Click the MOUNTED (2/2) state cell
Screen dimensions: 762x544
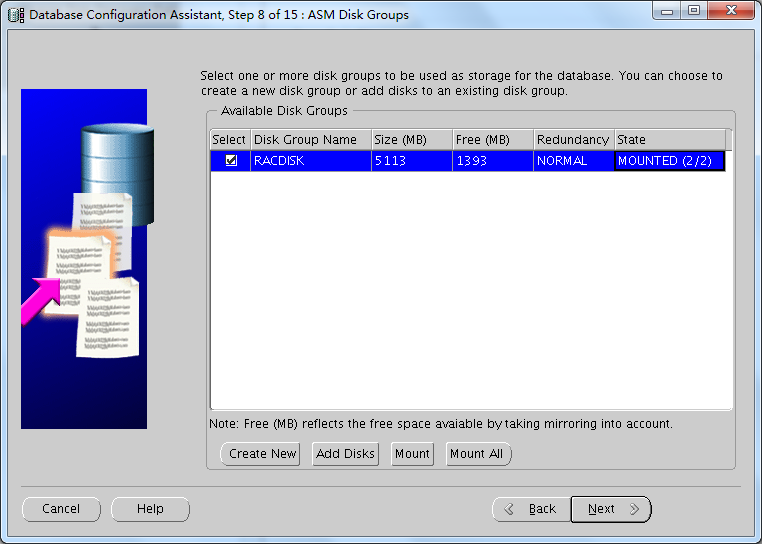670,161
